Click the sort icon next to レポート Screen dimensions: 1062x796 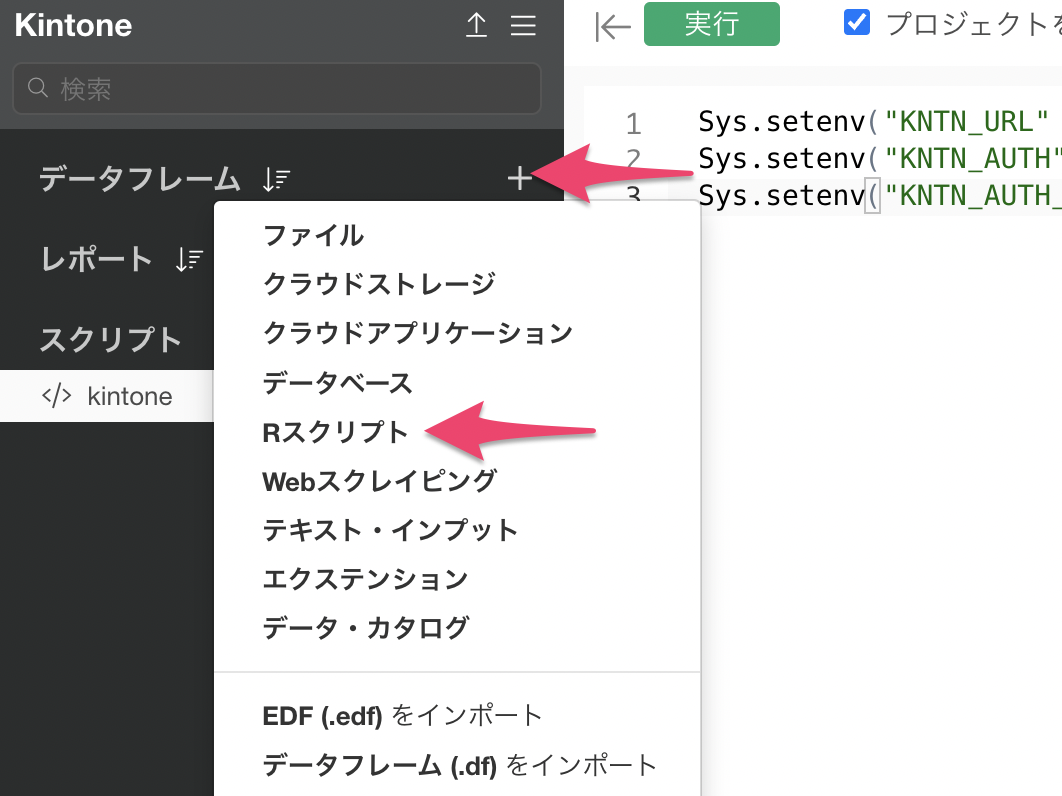[x=189, y=259]
